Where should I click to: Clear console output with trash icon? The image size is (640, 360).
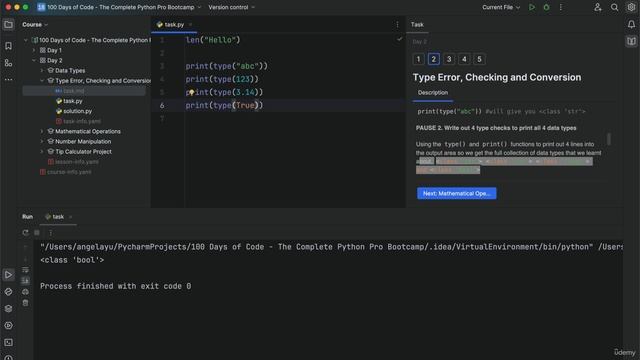25,303
